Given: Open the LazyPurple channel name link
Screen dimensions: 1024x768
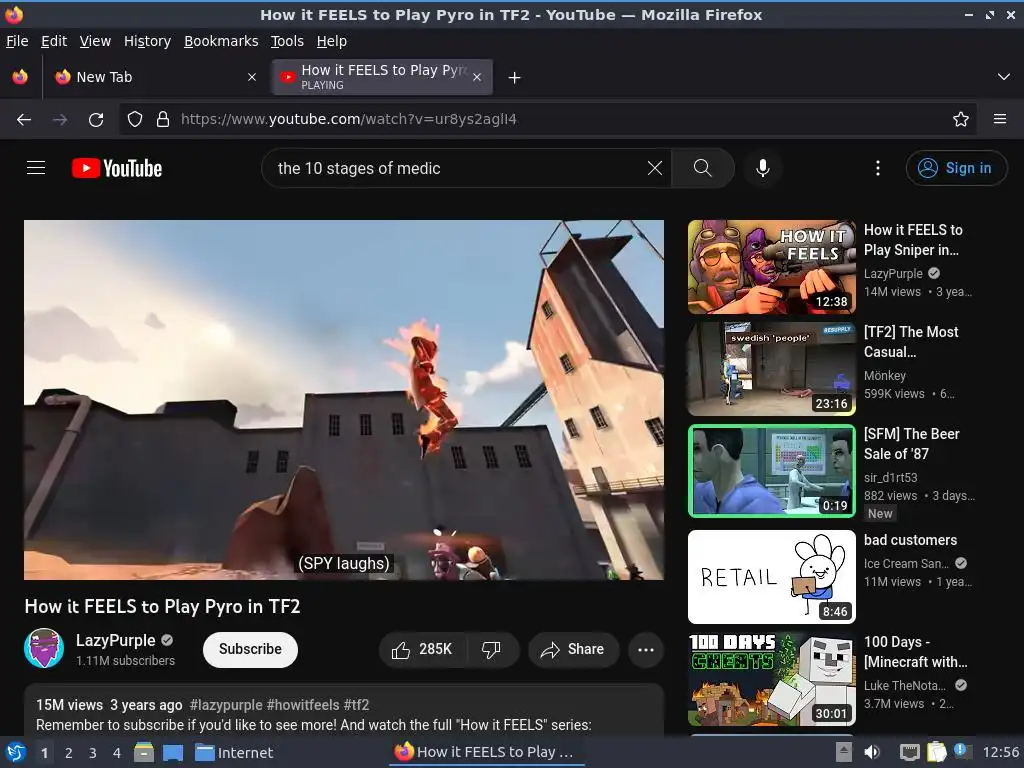Looking at the screenshot, I should (116, 640).
